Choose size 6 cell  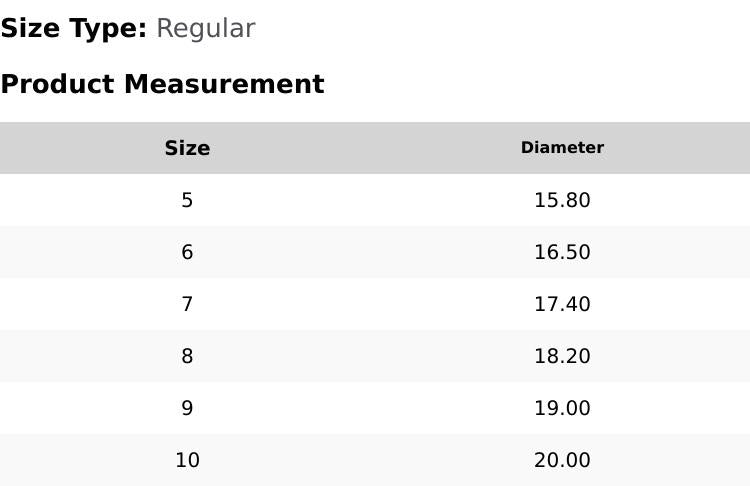187,252
